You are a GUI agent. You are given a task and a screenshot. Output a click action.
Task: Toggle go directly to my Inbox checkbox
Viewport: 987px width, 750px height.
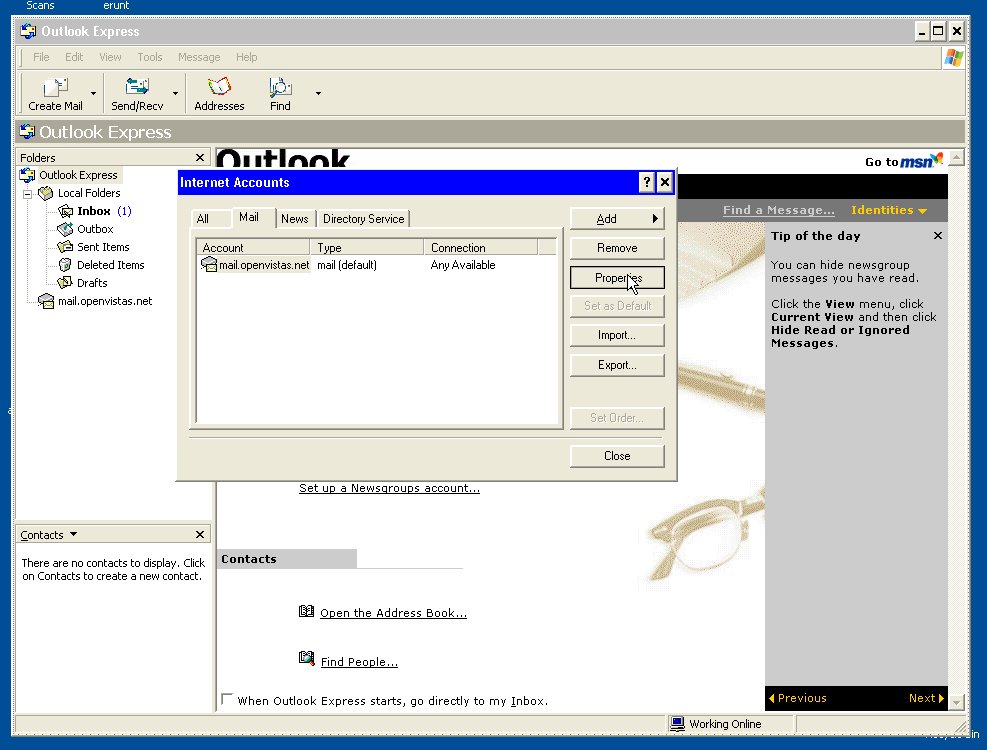click(x=227, y=700)
